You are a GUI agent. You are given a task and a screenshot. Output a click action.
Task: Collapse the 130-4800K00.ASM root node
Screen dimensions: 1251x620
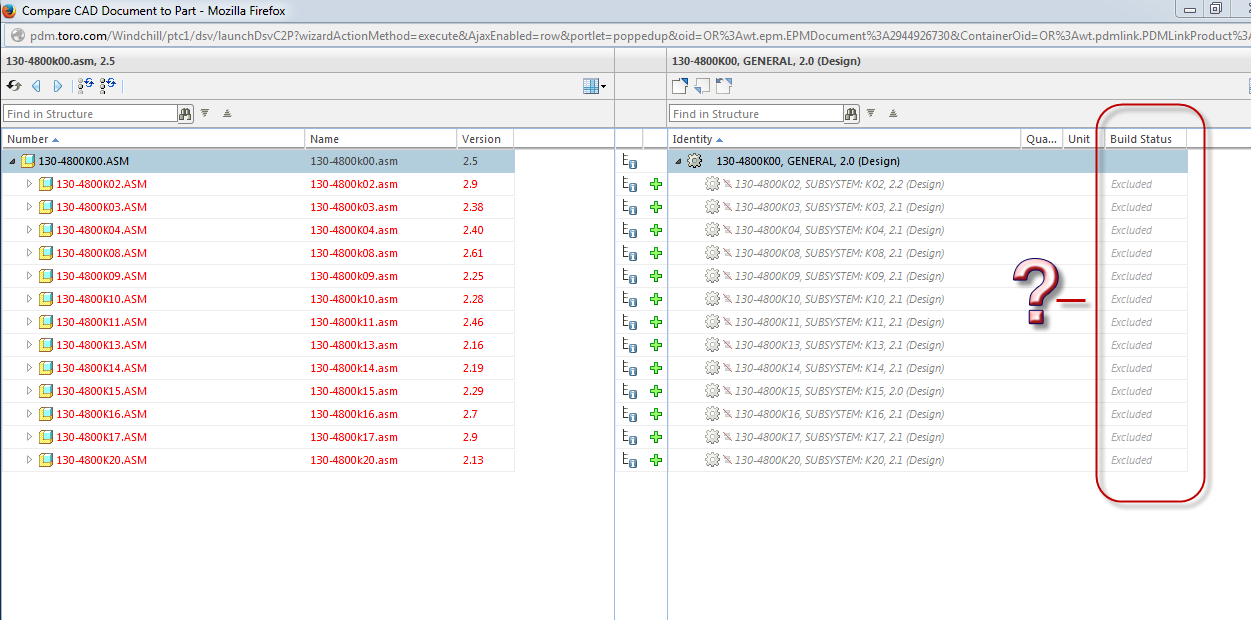[x=12, y=161]
